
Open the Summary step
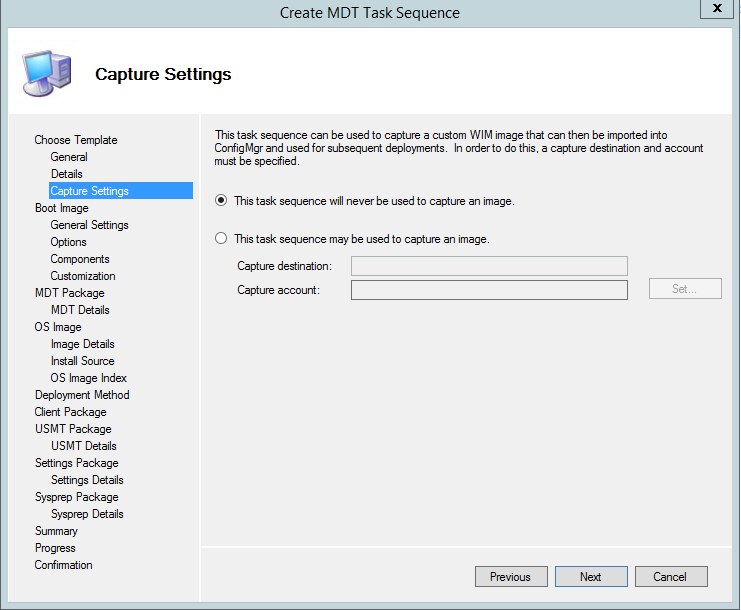(x=56, y=531)
